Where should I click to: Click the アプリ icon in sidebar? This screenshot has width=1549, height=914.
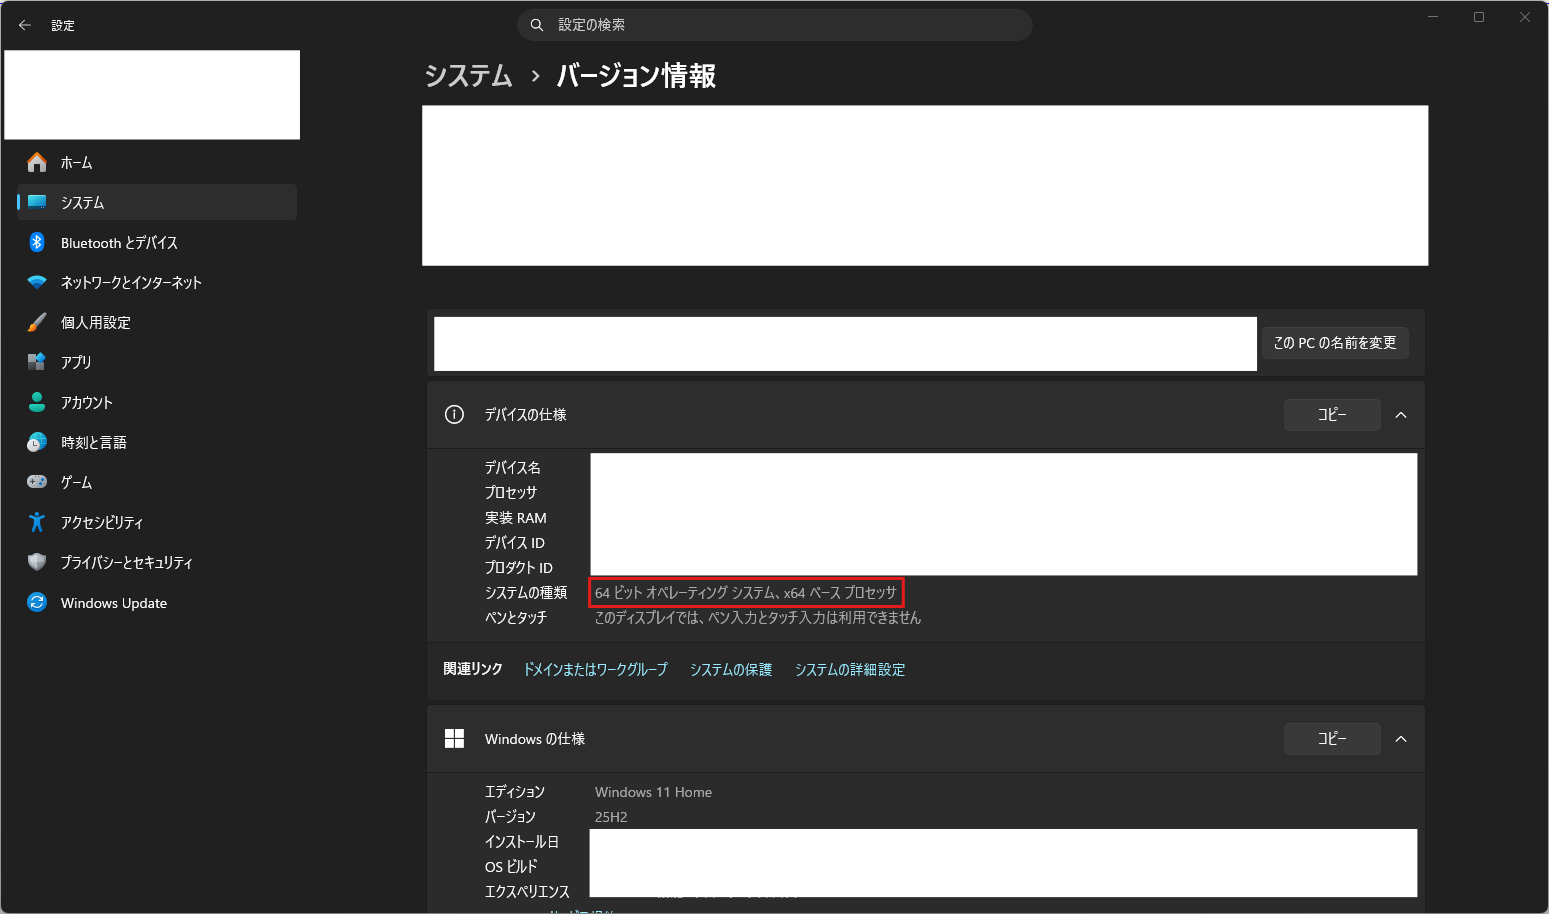37,362
